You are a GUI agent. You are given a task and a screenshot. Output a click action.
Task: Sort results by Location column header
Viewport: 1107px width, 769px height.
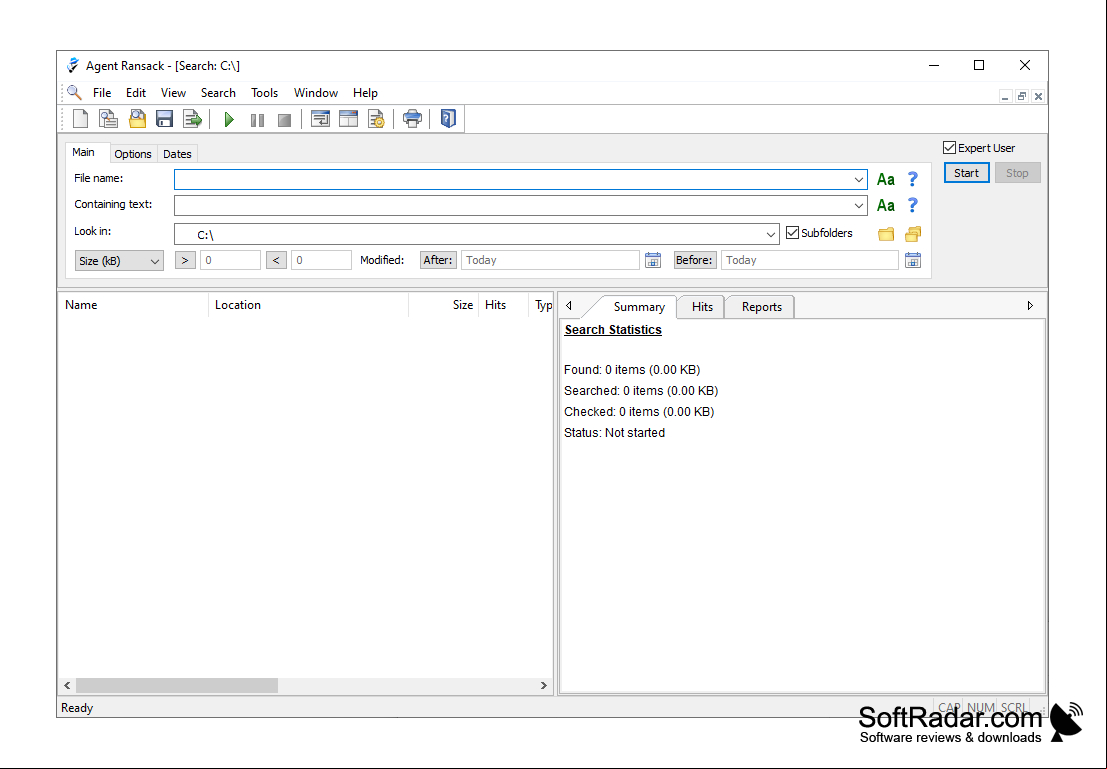click(x=309, y=305)
